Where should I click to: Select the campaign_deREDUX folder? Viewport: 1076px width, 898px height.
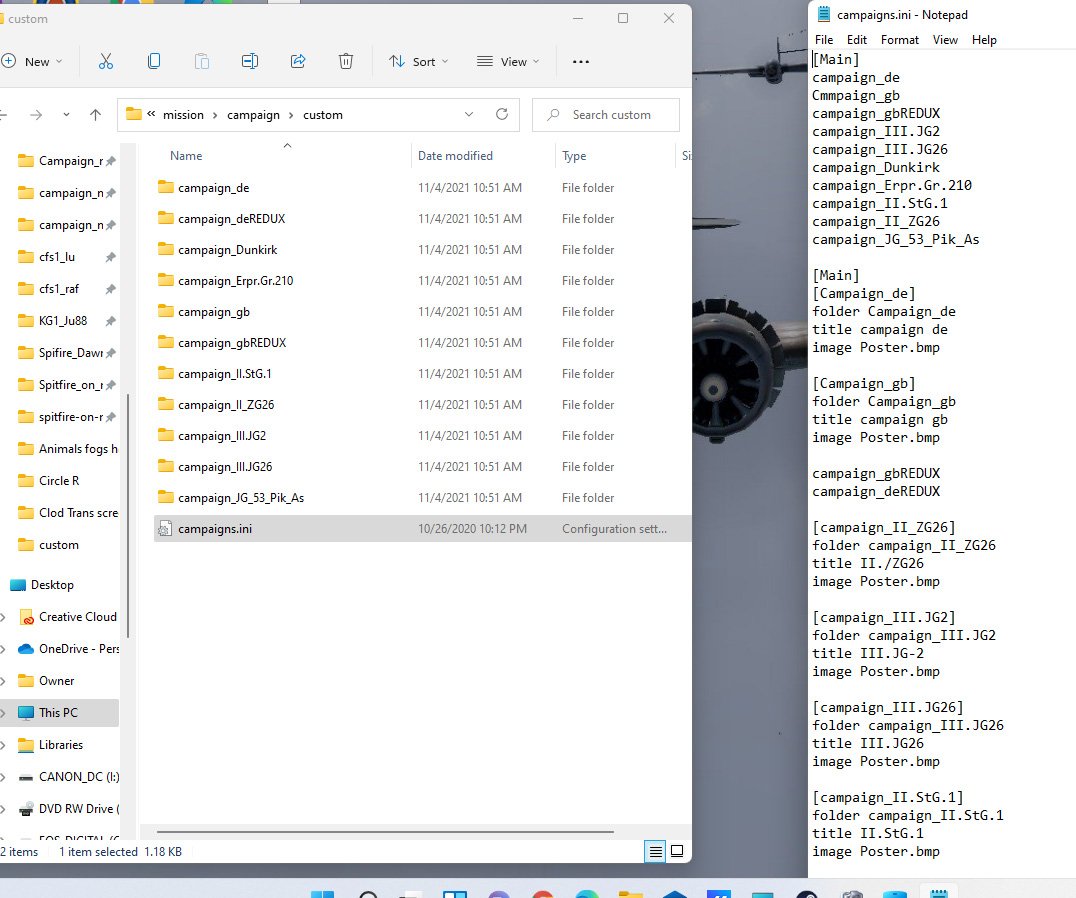[x=231, y=219]
